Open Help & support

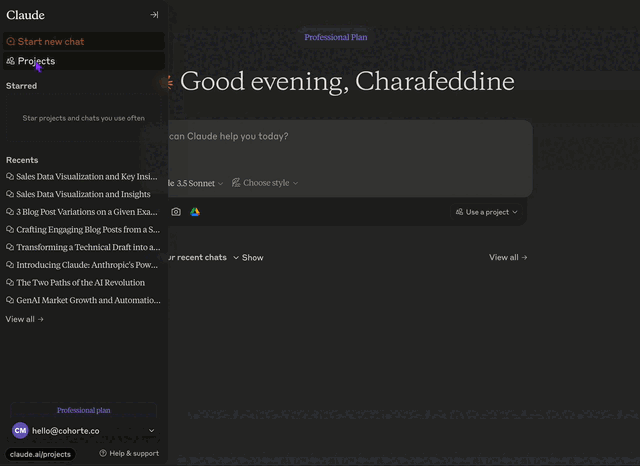129,453
